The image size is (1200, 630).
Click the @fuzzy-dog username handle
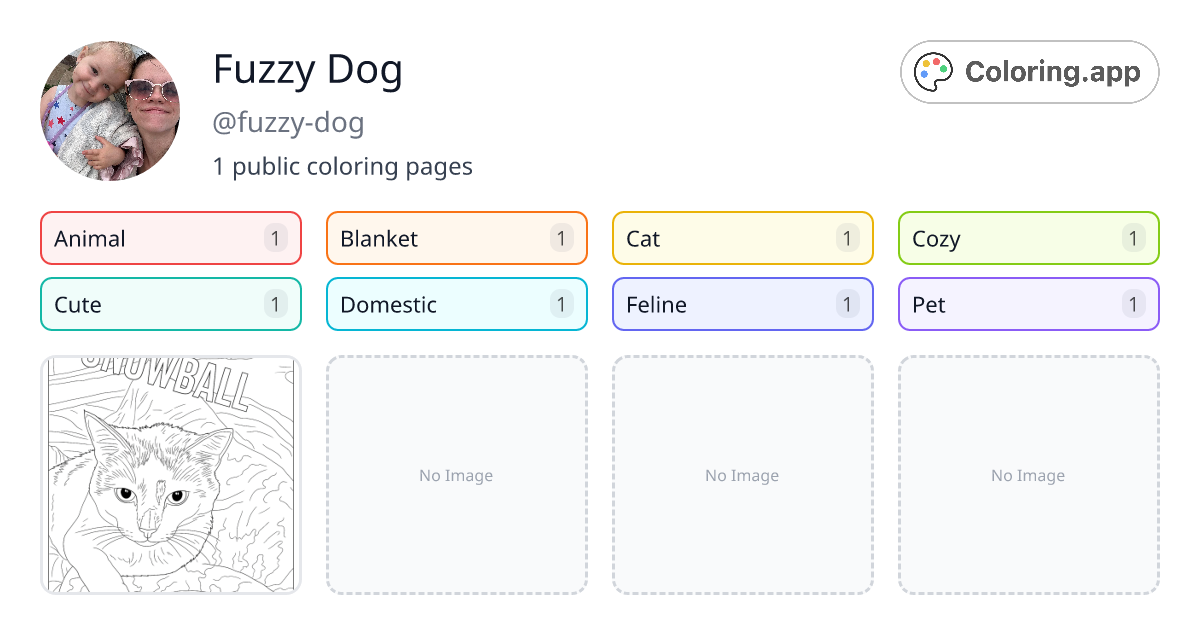pyautogui.click(x=288, y=123)
